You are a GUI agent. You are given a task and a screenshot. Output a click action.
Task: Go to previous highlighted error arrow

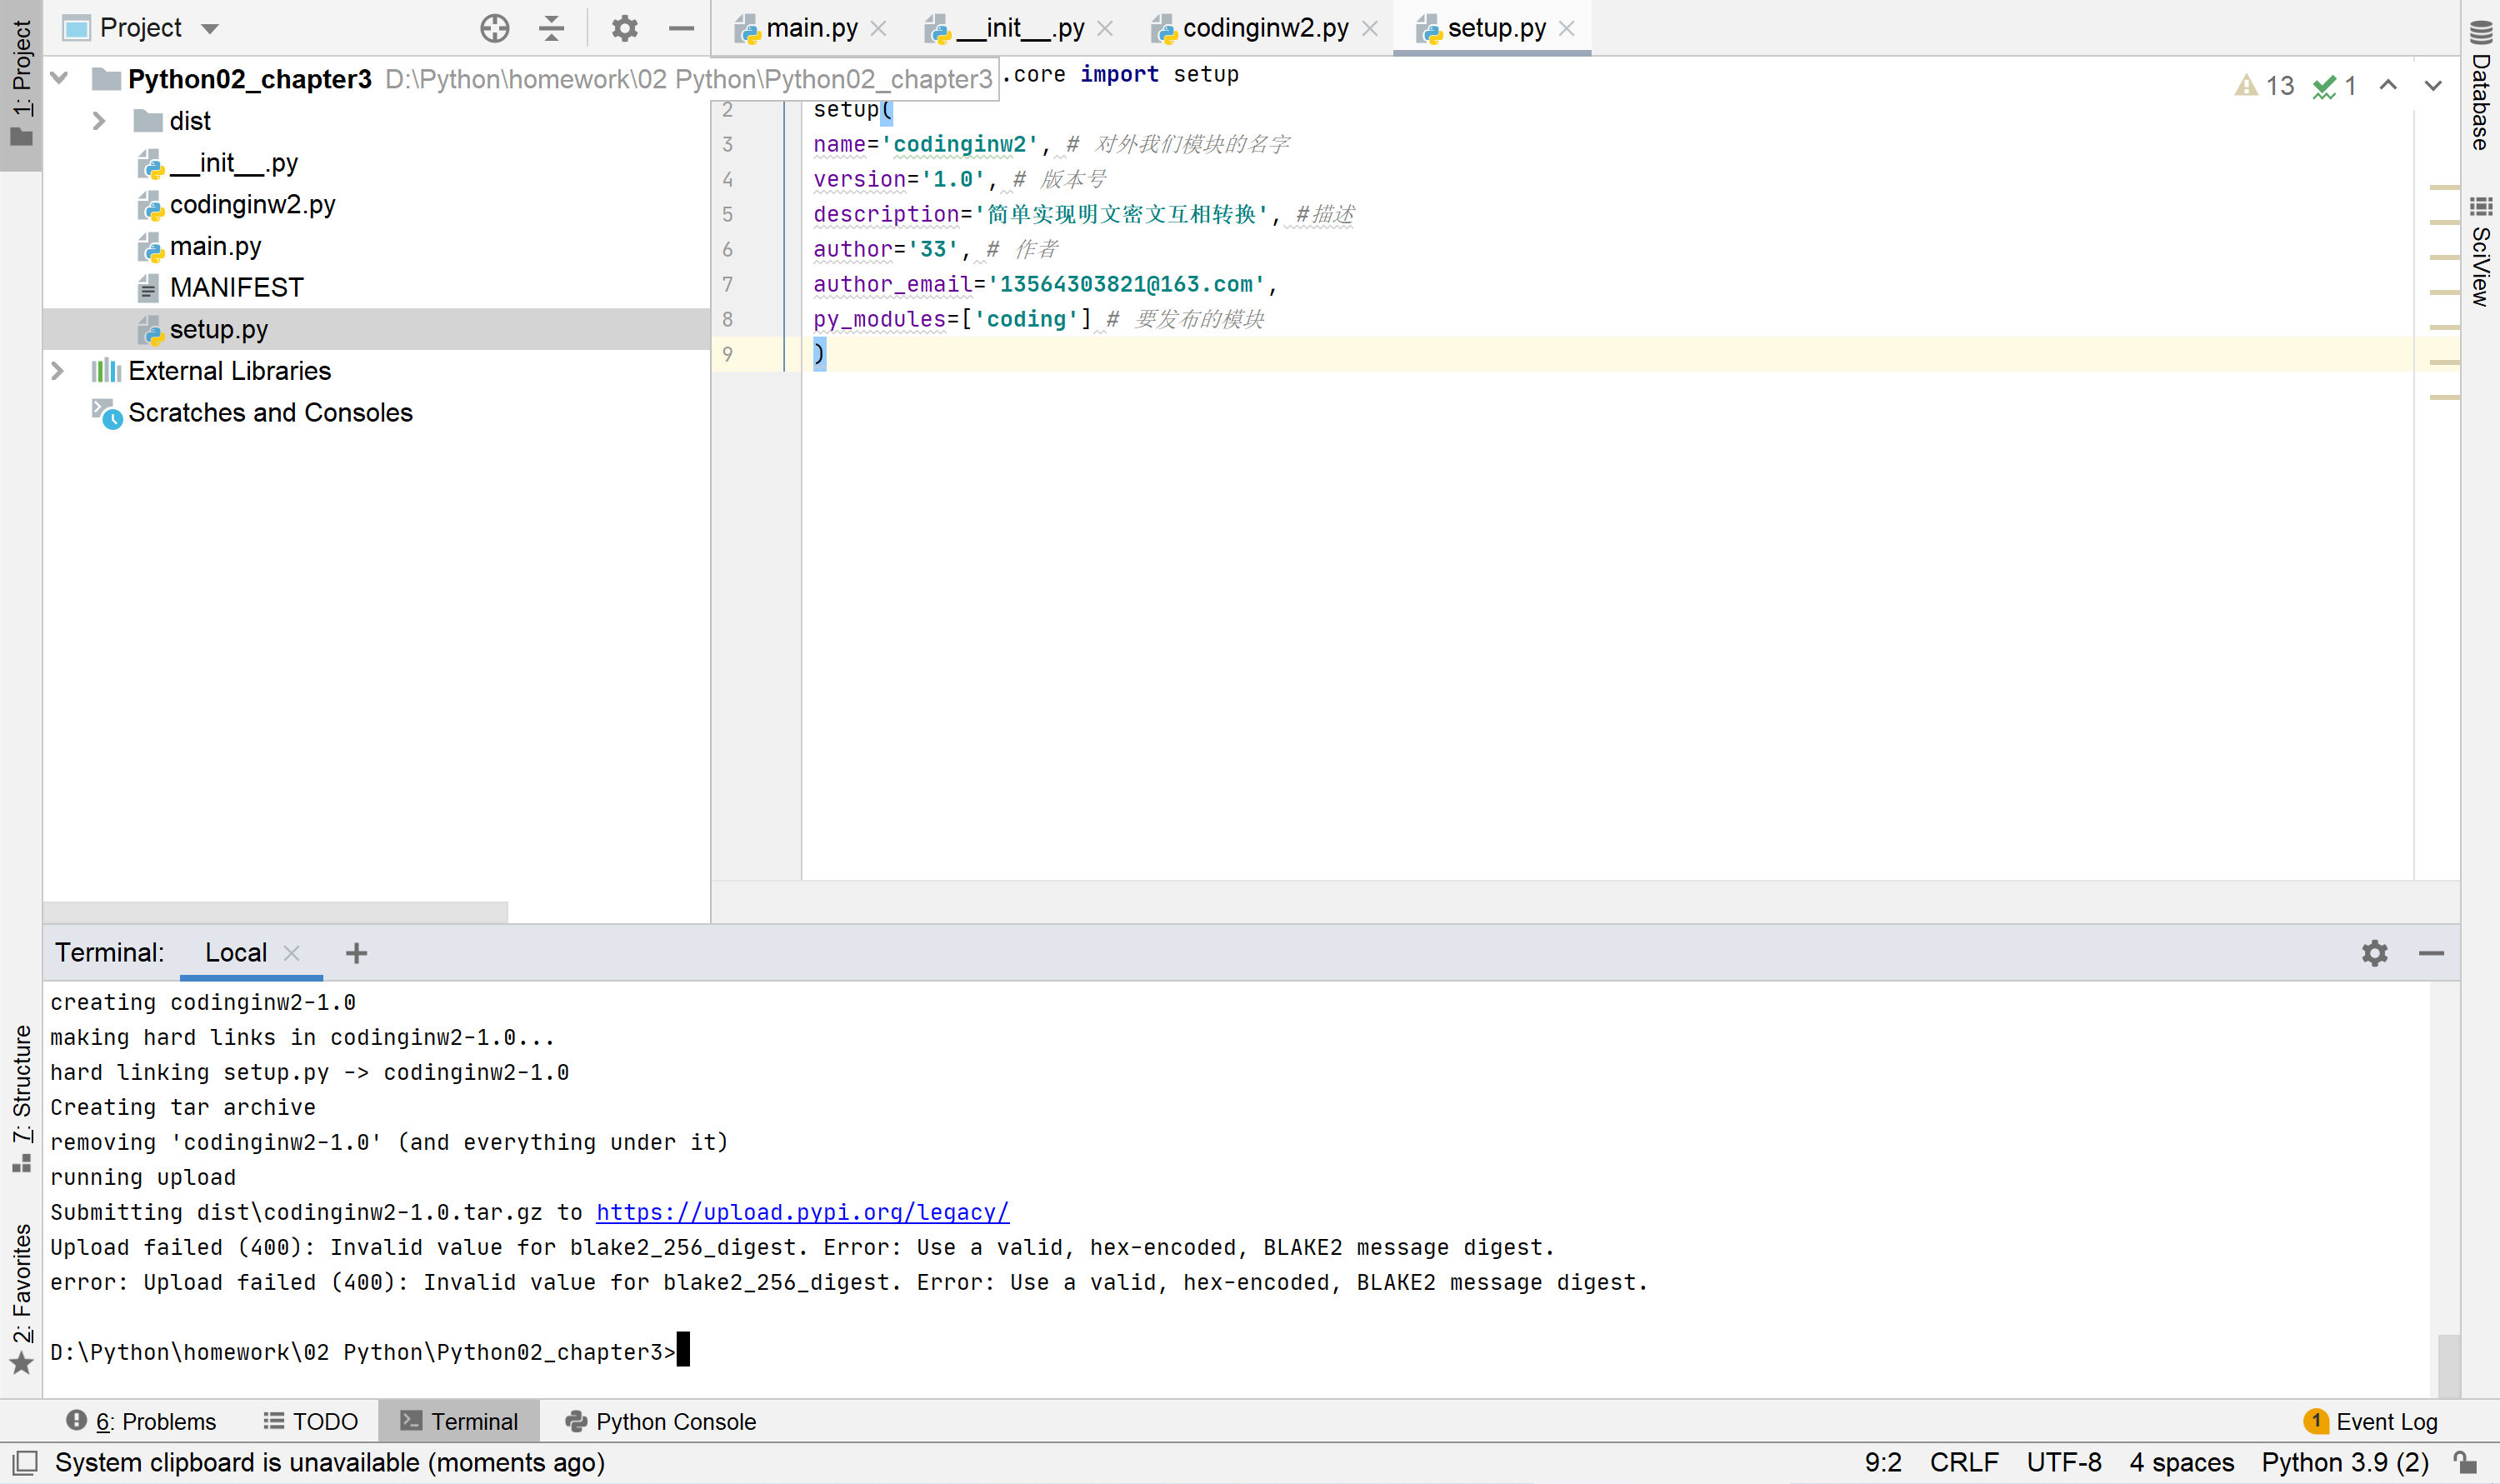click(2388, 86)
